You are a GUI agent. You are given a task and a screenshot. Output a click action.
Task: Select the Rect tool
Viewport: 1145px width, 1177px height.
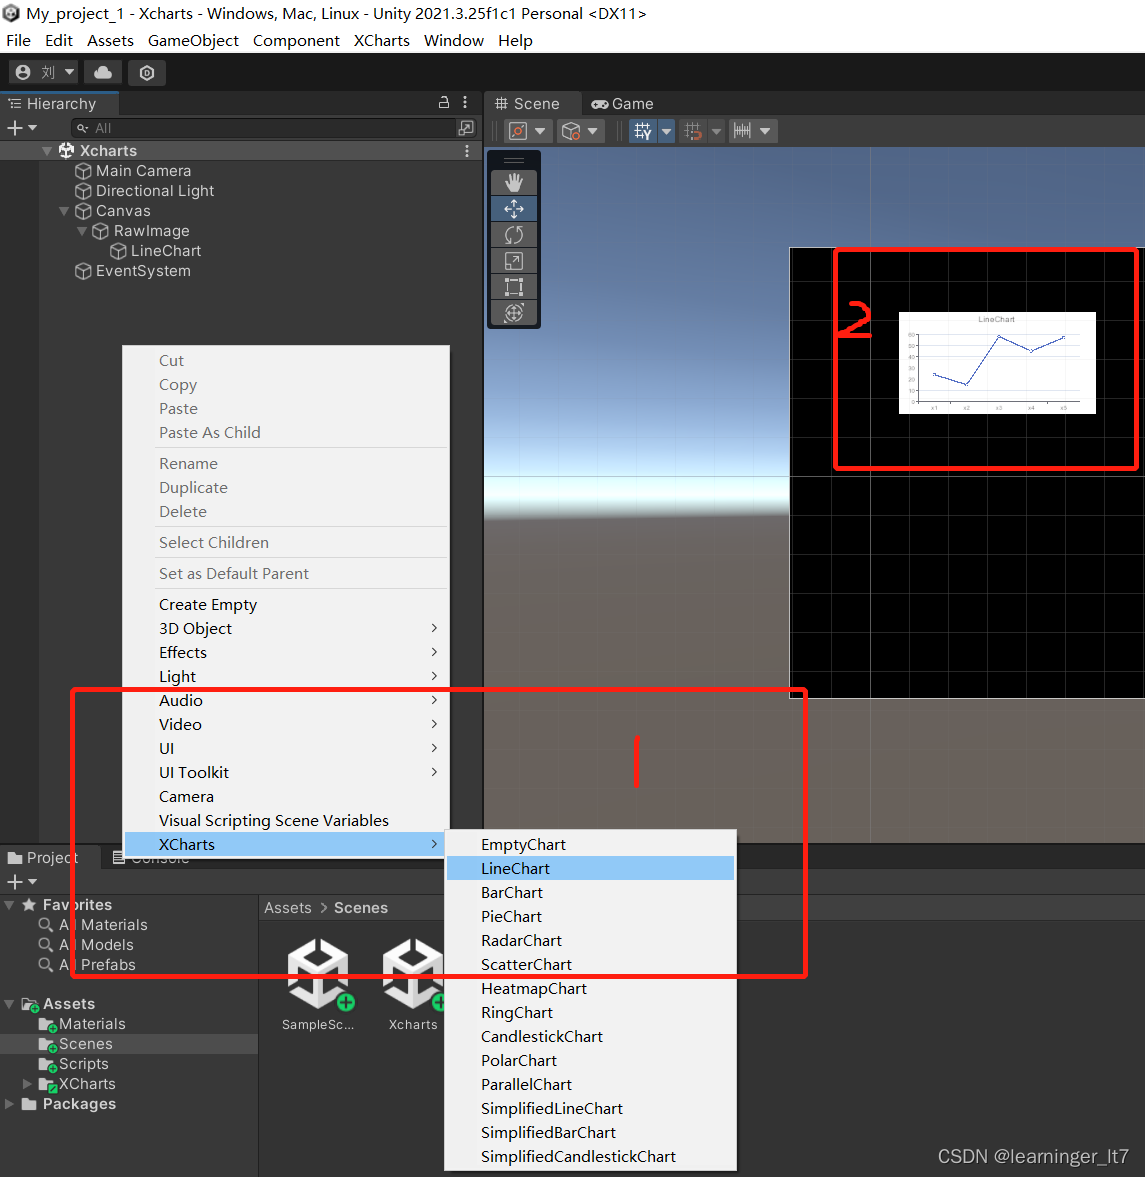tap(514, 287)
